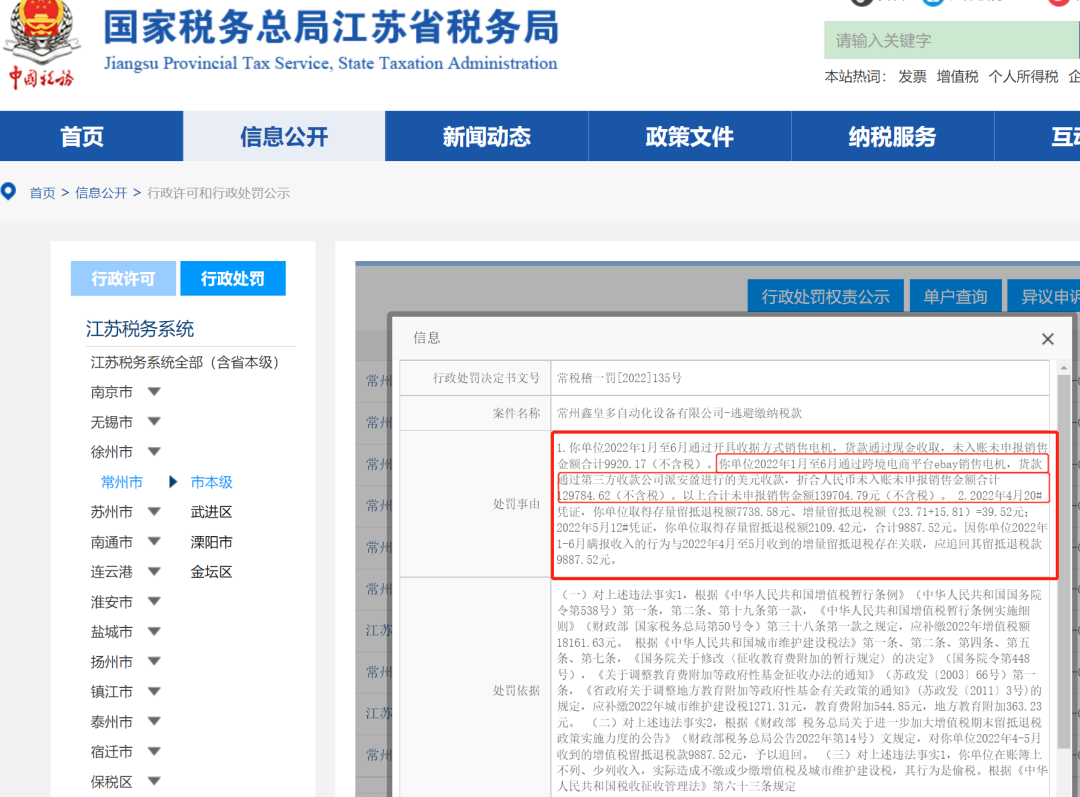1080x797 pixels.
Task: Click the 国家税务总局江苏省税务局 site title
Action: pos(331,27)
